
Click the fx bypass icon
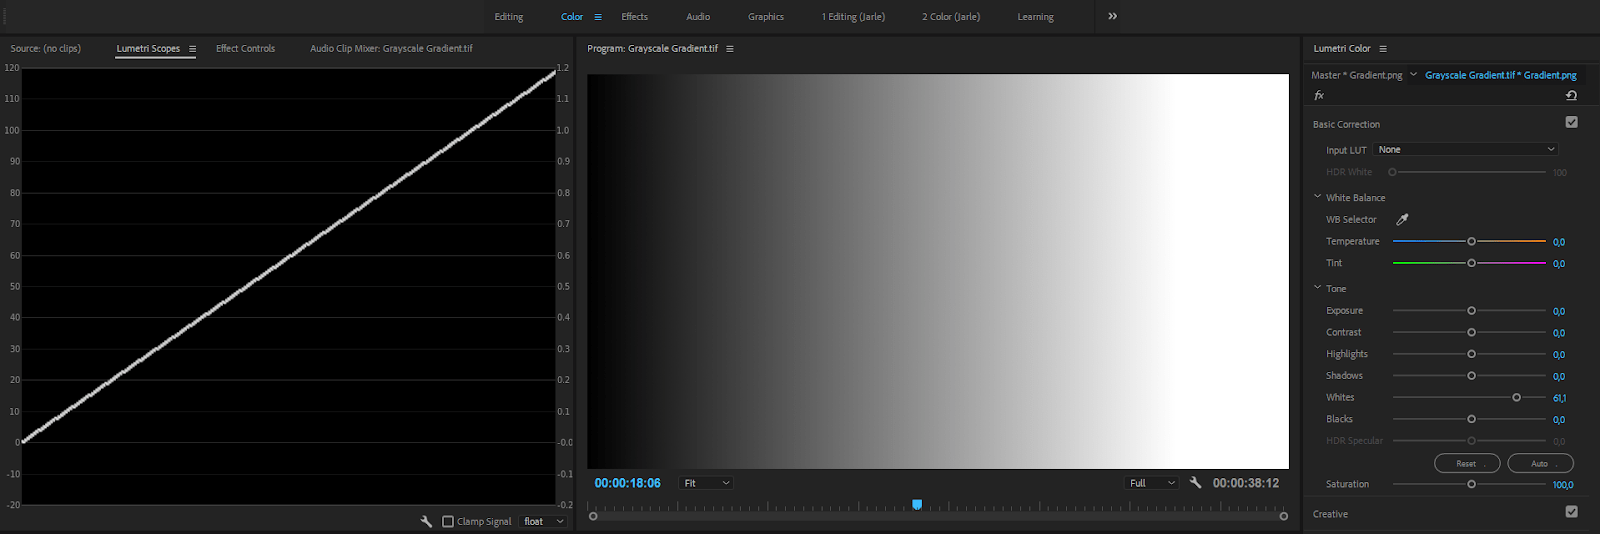click(1319, 96)
